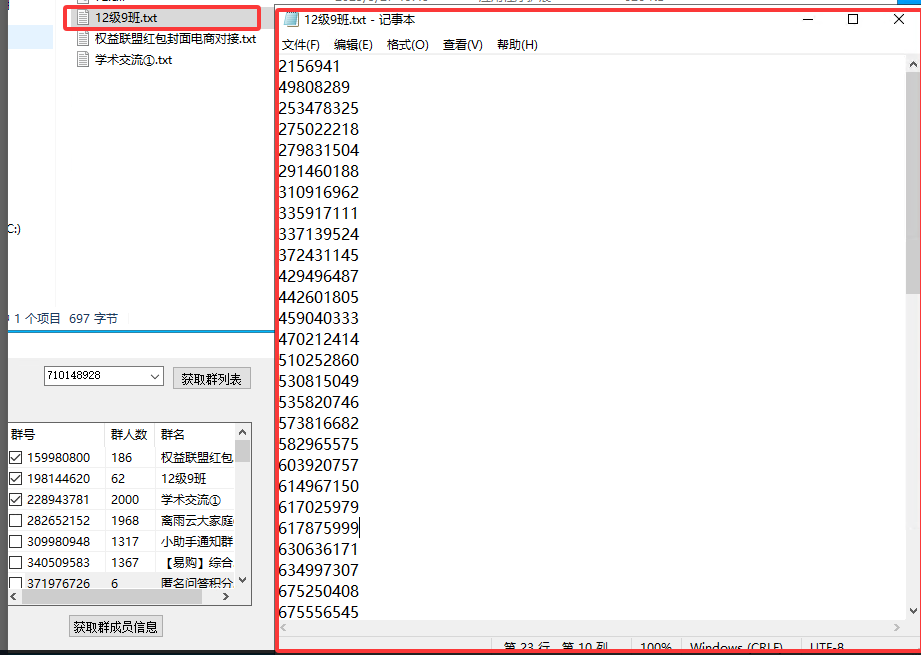Open the 帮助(H) menu

coord(517,44)
